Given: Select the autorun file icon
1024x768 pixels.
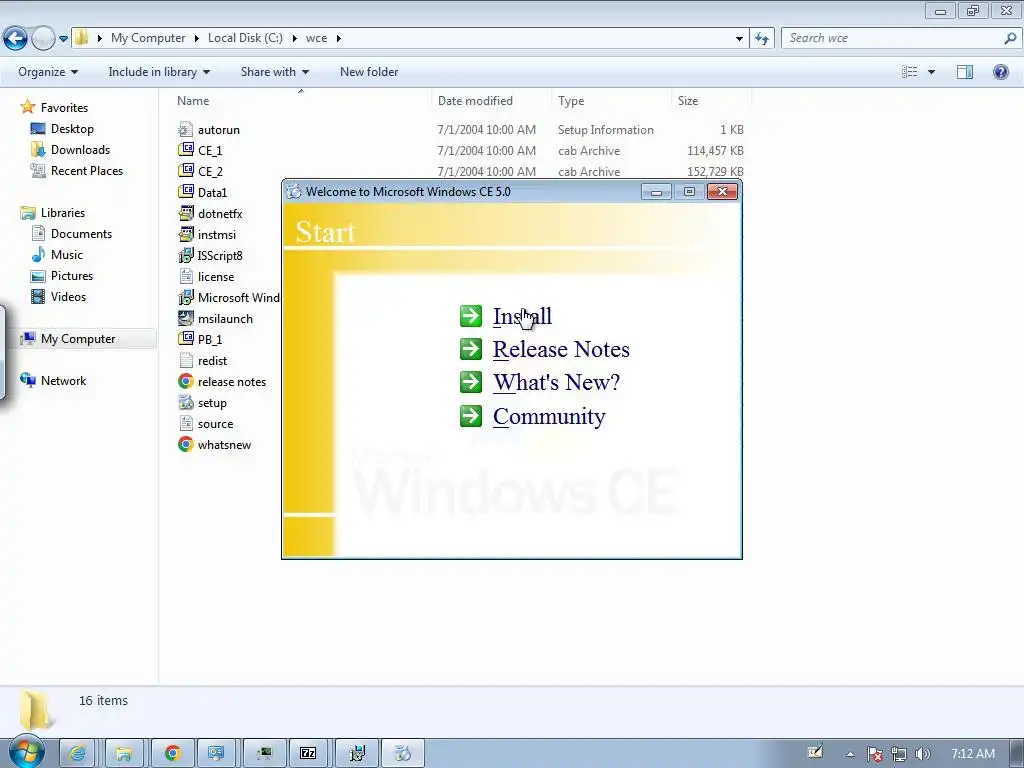Looking at the screenshot, I should point(185,129).
